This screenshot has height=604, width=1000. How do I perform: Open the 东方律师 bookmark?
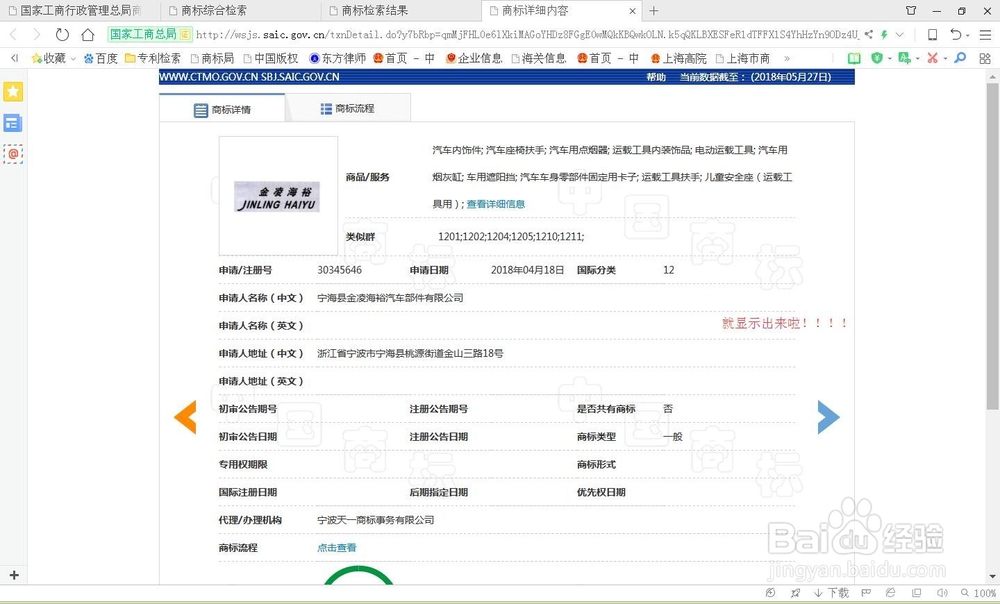[337, 58]
